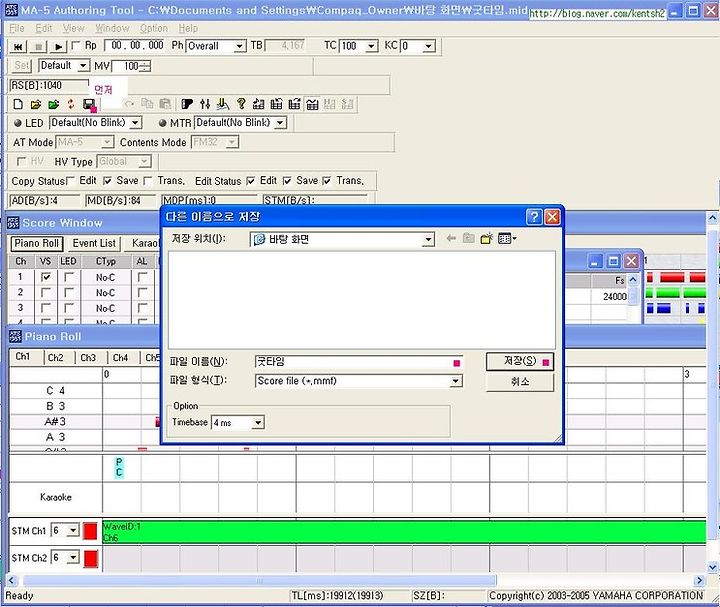Click the 파일 이름 filename input field
The image size is (720, 607).
[358, 362]
